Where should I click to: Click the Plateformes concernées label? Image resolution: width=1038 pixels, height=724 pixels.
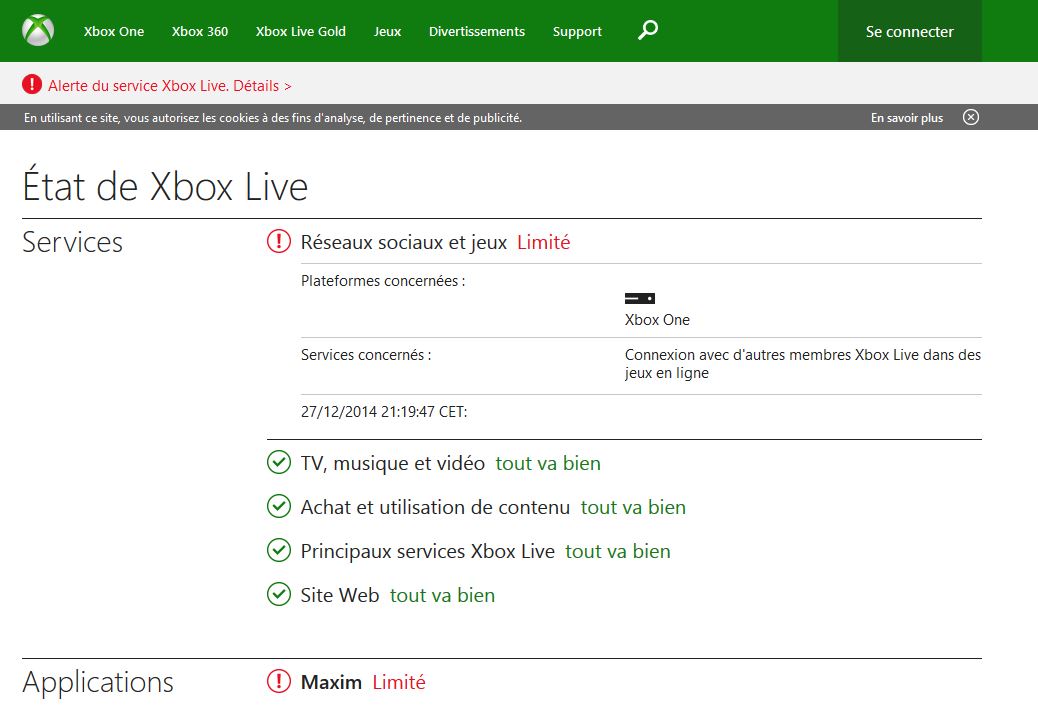[x=383, y=281]
